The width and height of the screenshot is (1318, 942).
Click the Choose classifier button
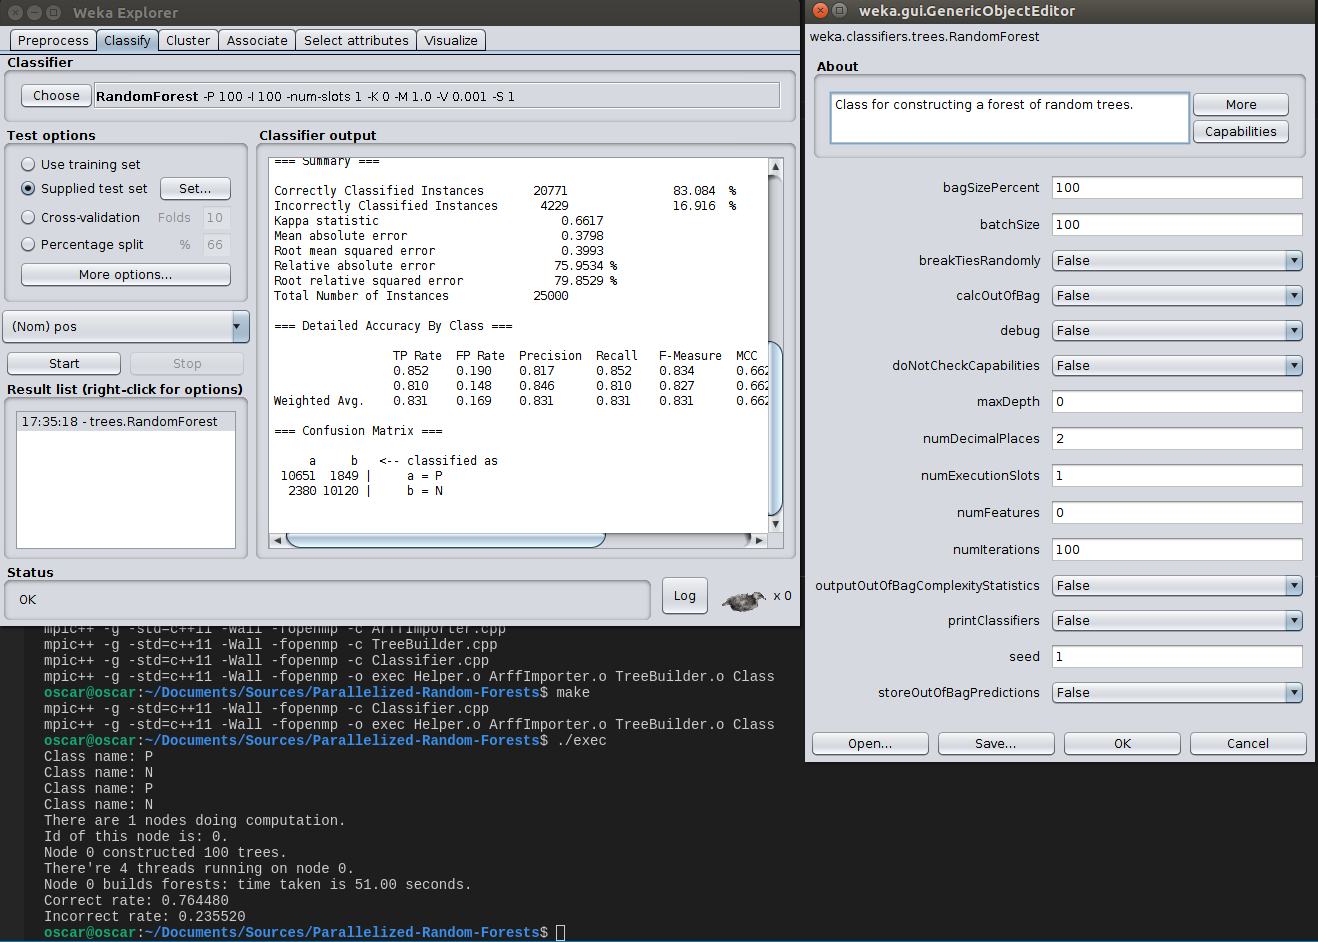coord(56,95)
